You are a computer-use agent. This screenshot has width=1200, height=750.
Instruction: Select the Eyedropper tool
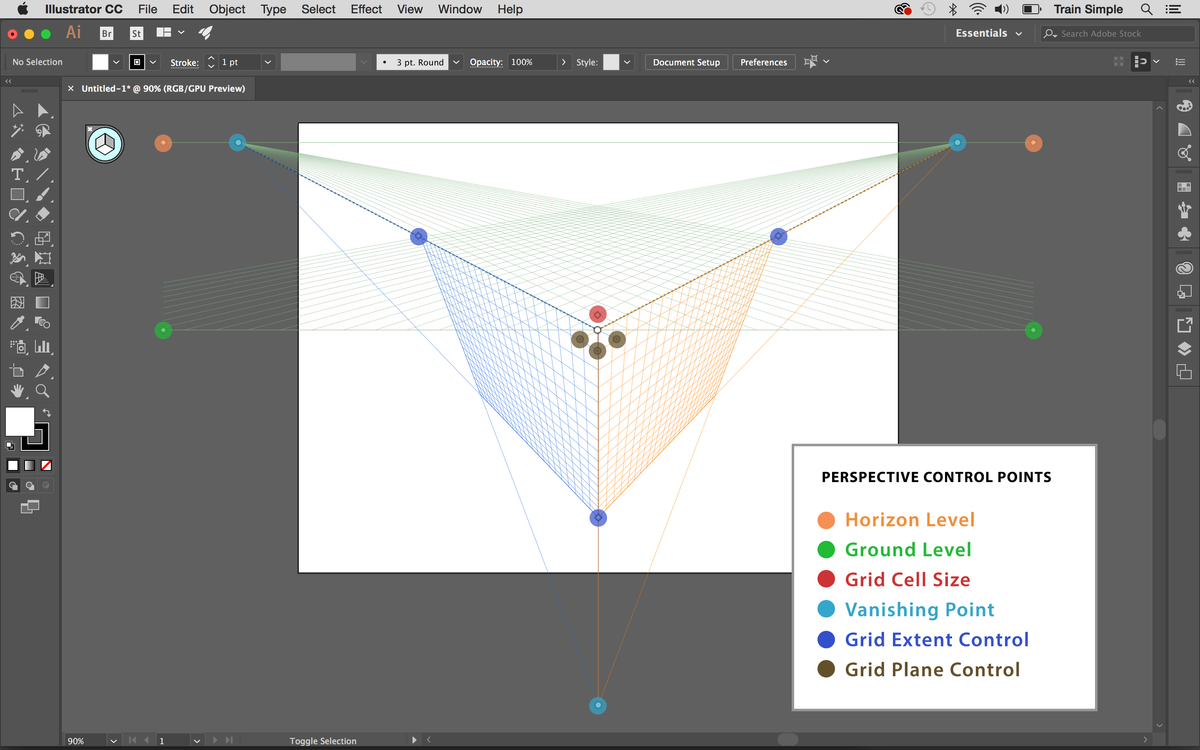[x=18, y=321]
